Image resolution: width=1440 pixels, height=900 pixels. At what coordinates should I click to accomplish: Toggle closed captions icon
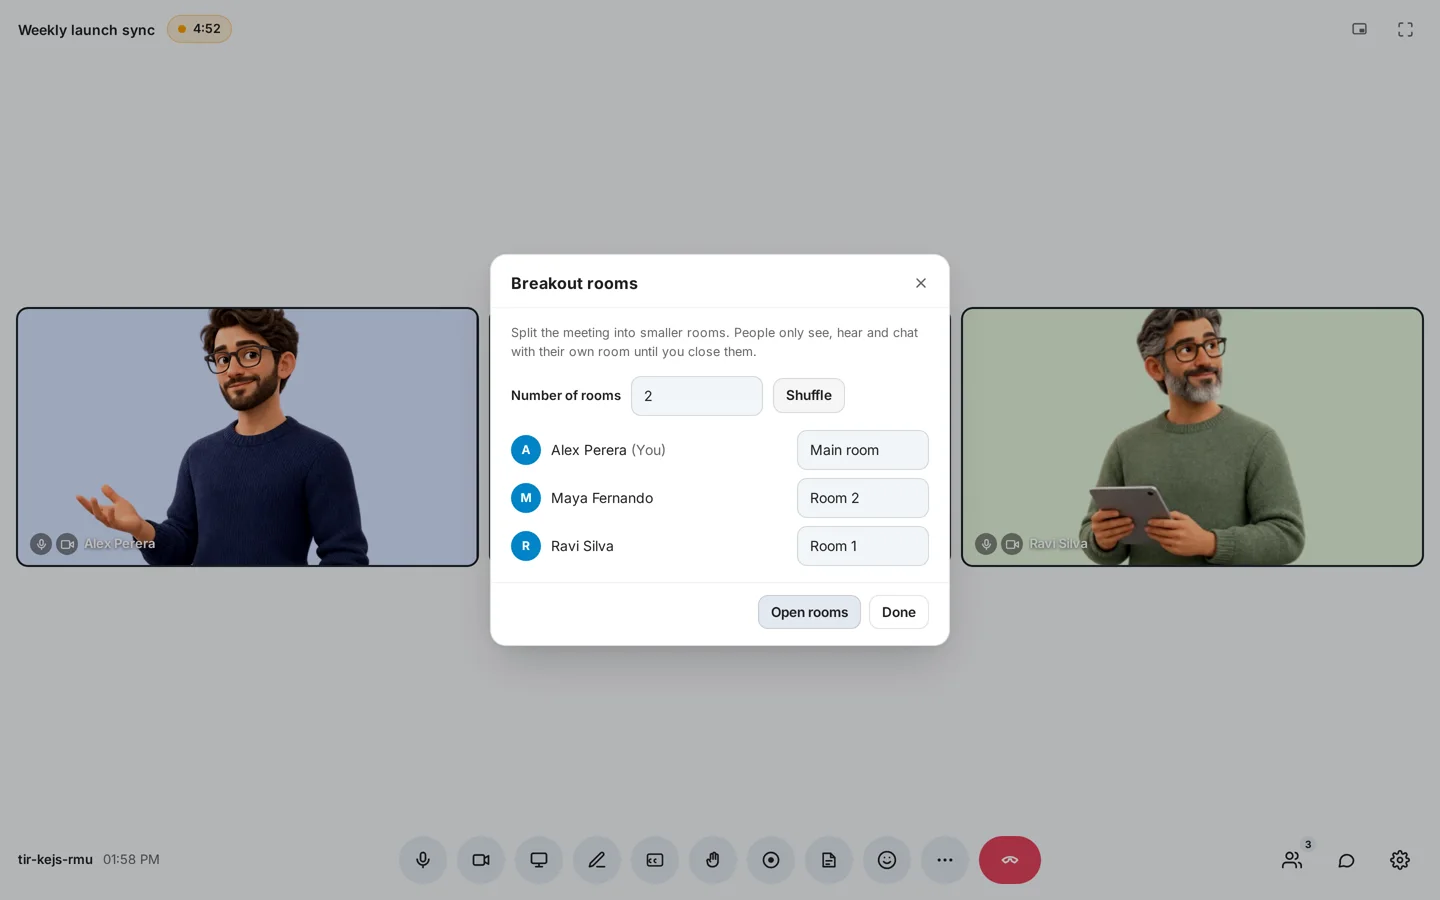(x=655, y=860)
